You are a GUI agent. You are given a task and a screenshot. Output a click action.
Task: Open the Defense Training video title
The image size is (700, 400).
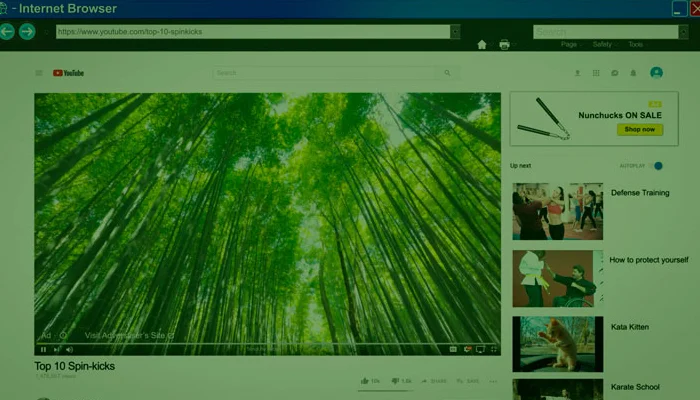click(640, 193)
